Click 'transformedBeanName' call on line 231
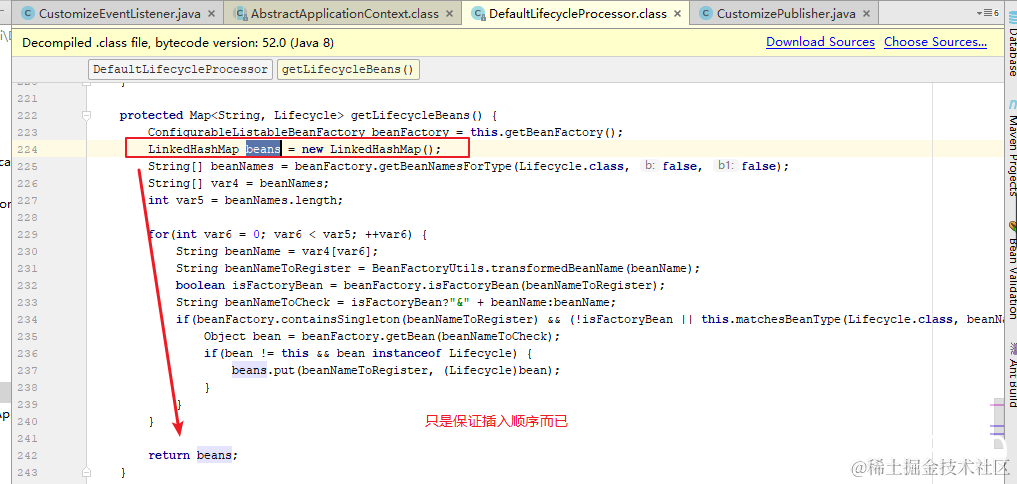 pyautogui.click(x=557, y=268)
